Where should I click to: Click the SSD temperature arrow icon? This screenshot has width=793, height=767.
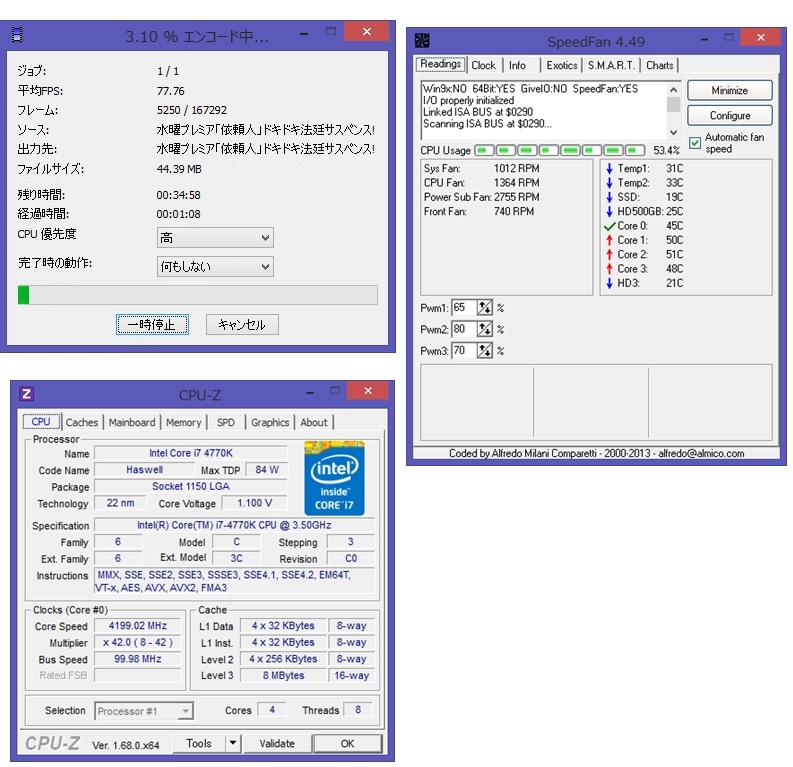[x=609, y=197]
